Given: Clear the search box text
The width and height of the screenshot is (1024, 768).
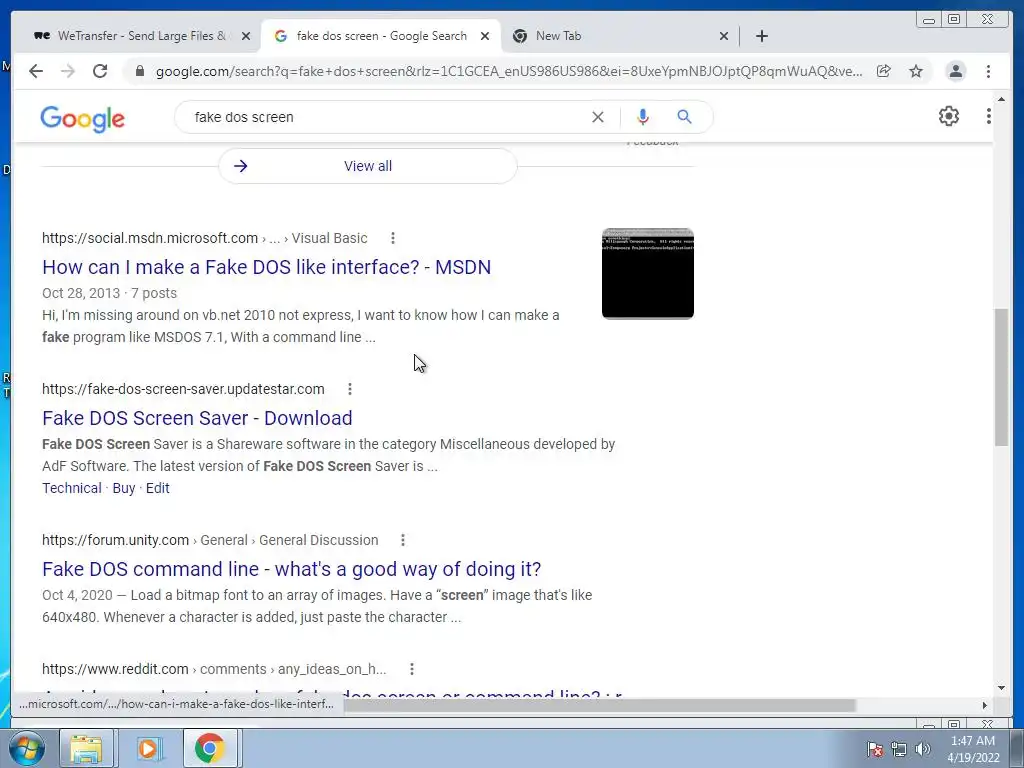Looking at the screenshot, I should click(598, 117).
